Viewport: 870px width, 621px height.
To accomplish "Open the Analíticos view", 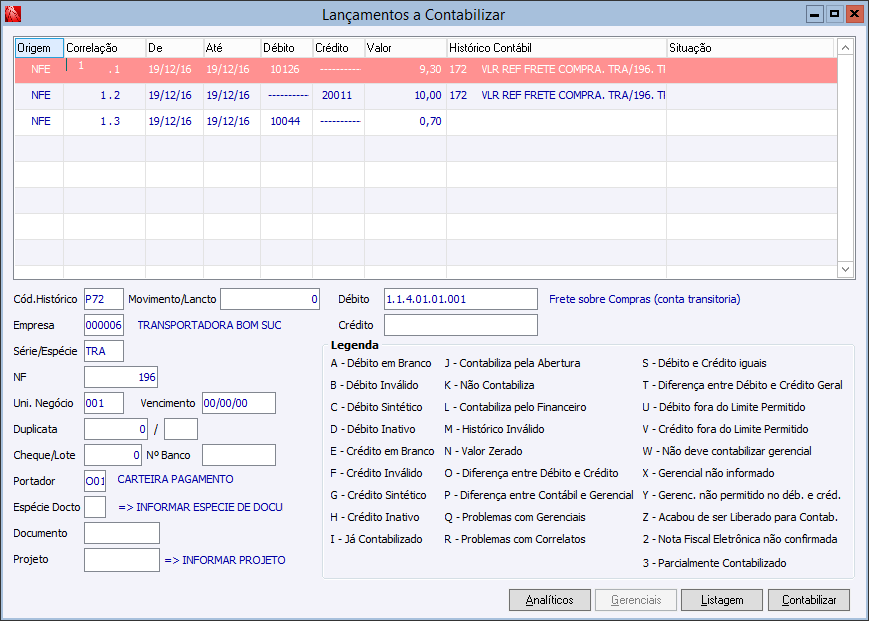I will point(550,600).
